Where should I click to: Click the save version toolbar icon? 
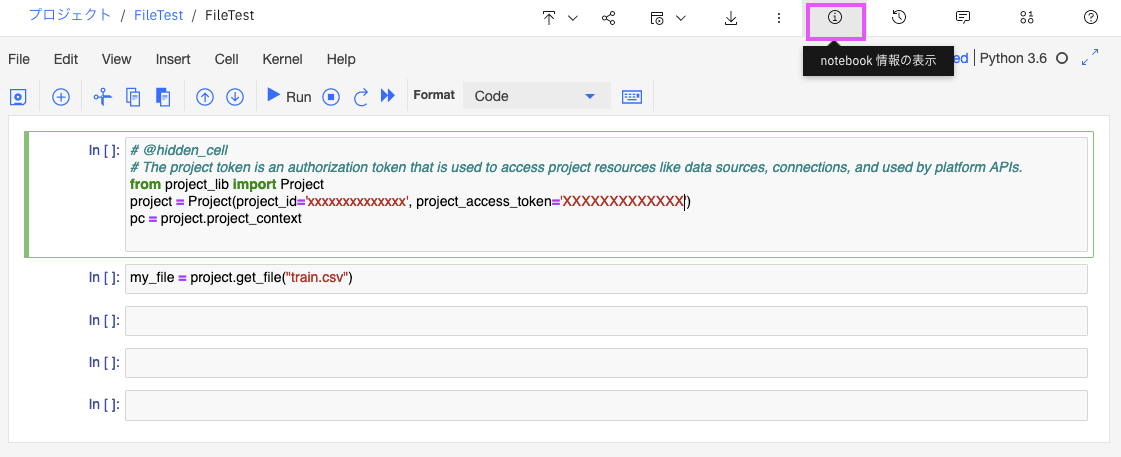tap(19, 97)
